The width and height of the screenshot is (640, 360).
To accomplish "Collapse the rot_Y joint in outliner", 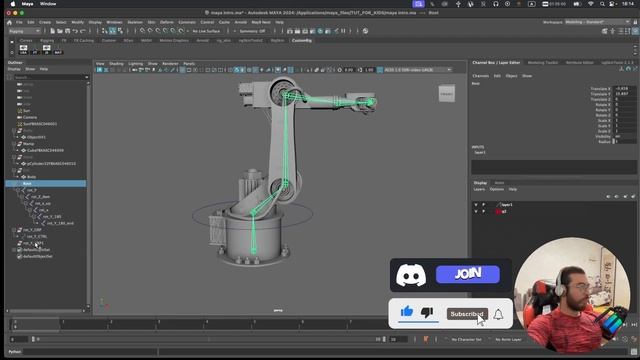I will coord(18,190).
